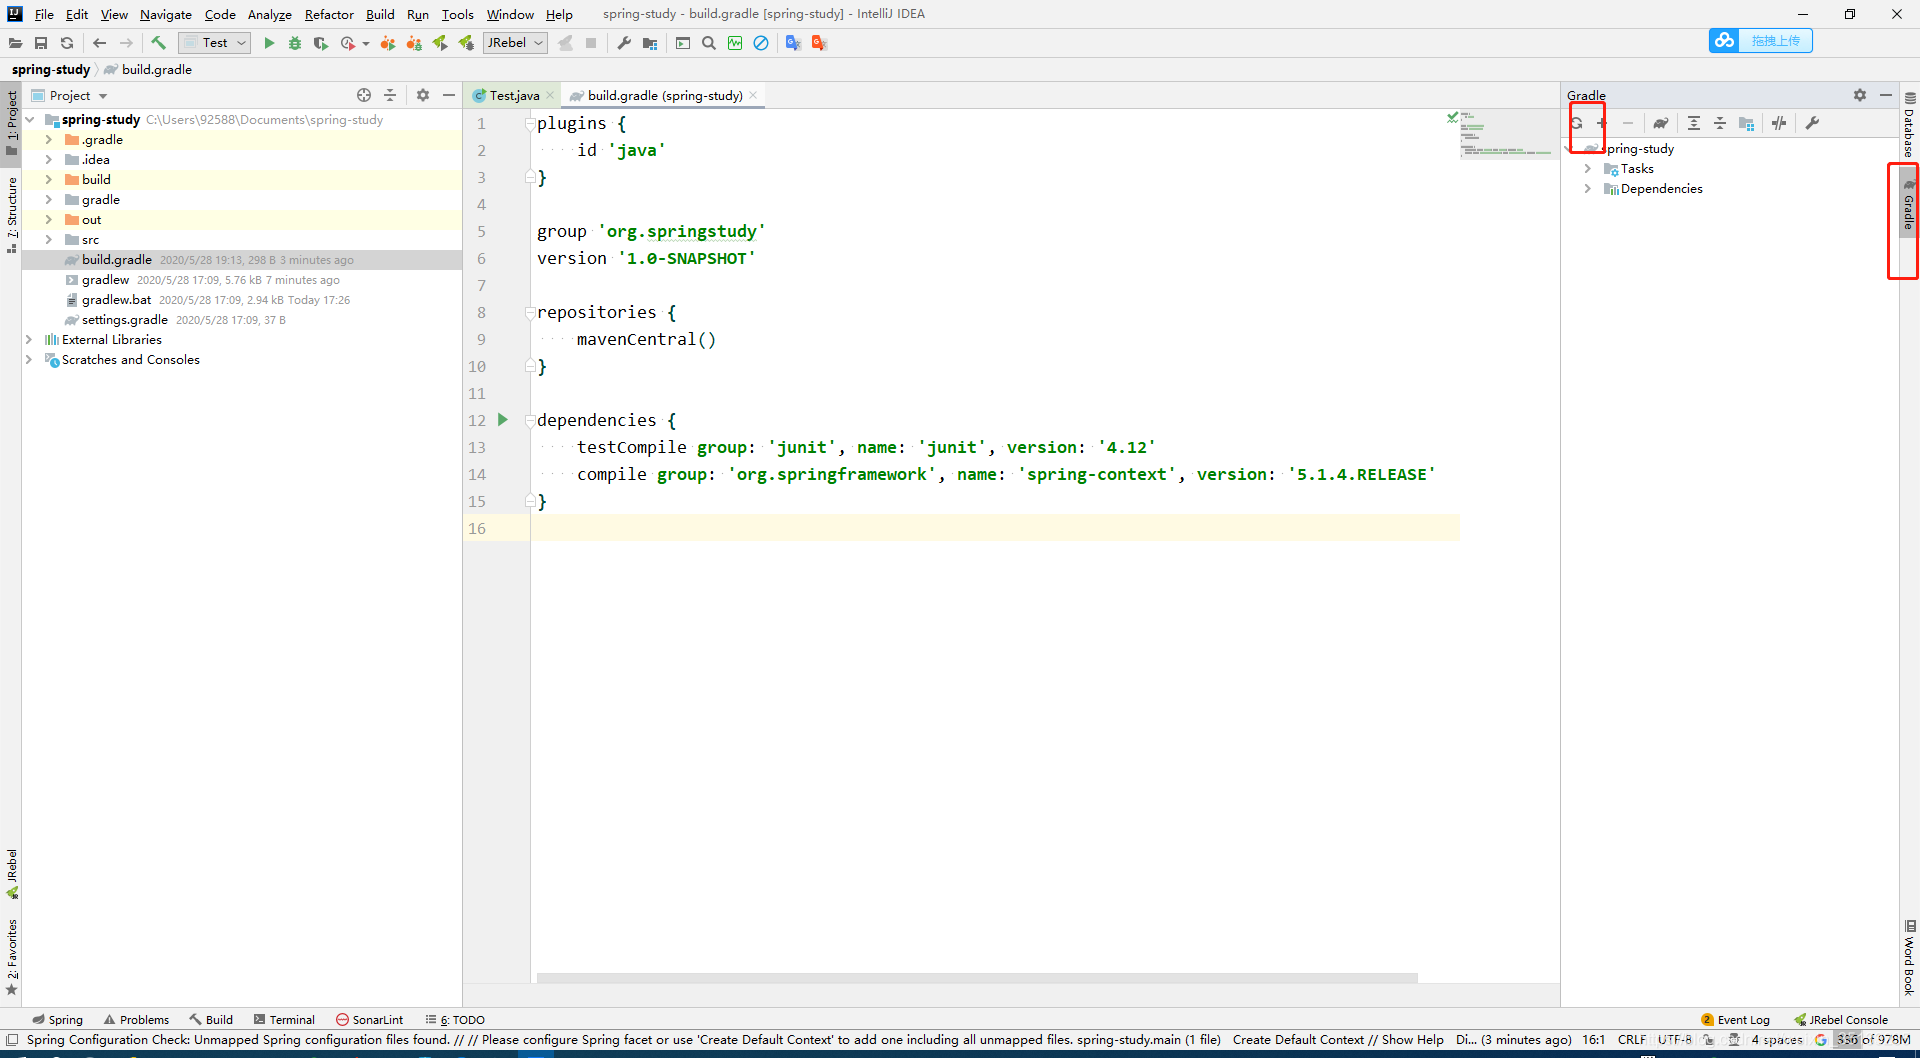Expand External Libraries node
Screen dimensions: 1920x1058
(x=29, y=340)
